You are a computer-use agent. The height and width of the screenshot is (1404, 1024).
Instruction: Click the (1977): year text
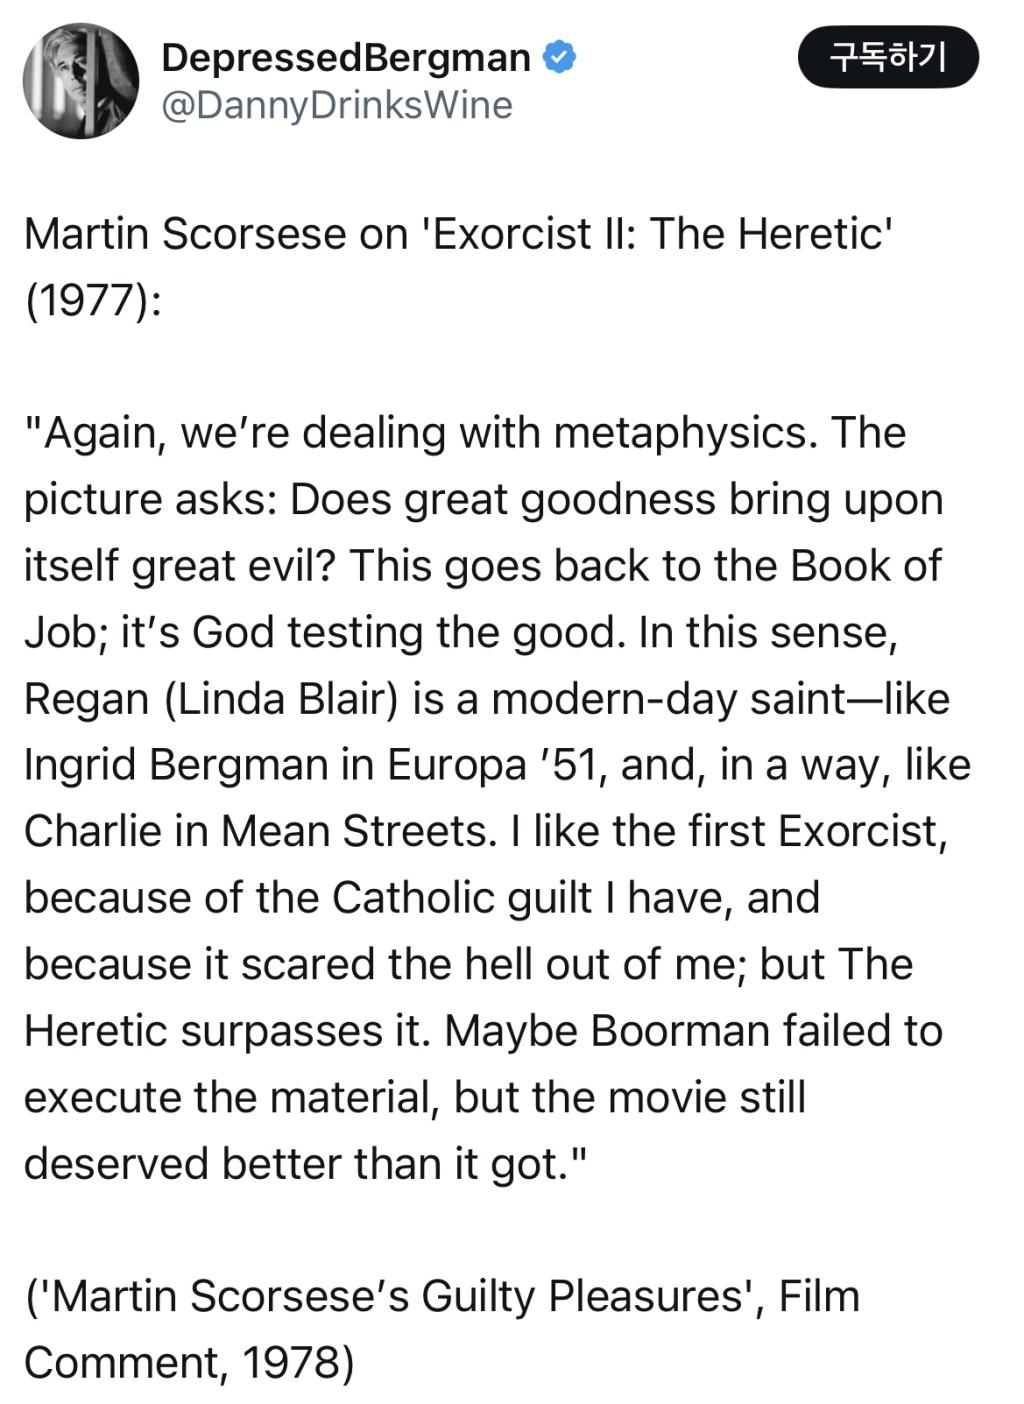point(91,300)
